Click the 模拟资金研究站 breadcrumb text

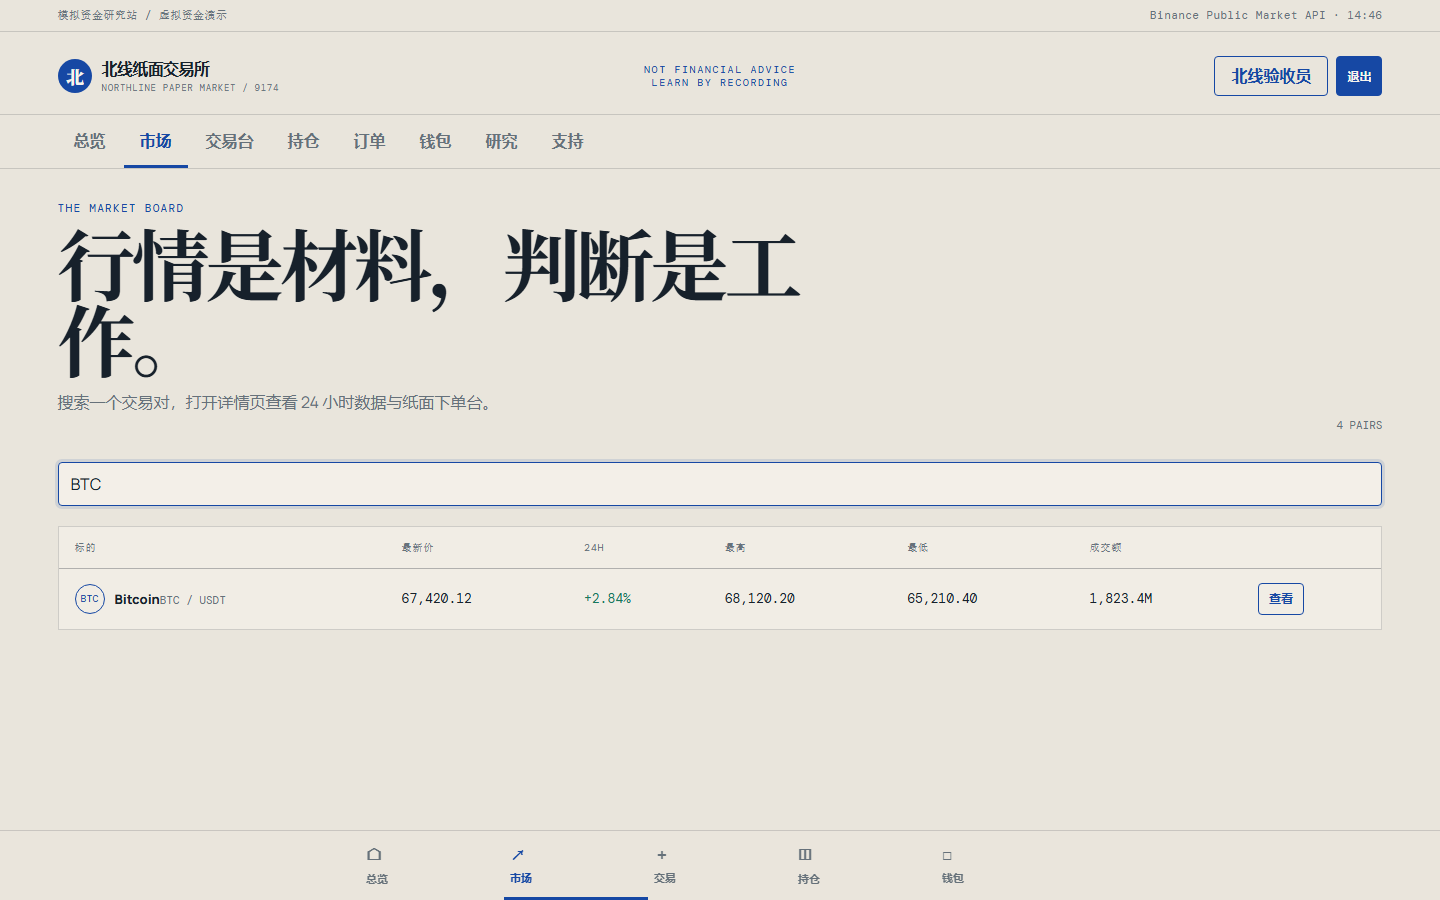[97, 15]
